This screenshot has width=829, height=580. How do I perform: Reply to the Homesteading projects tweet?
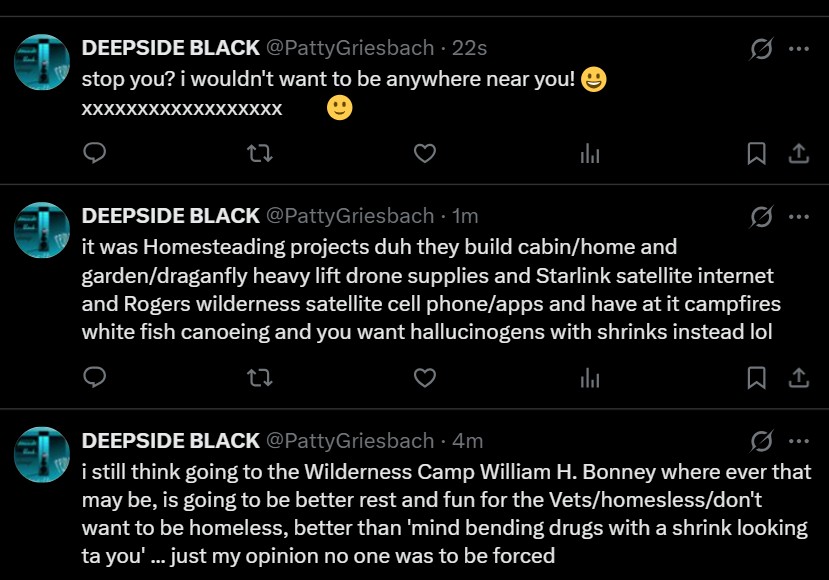tap(95, 377)
